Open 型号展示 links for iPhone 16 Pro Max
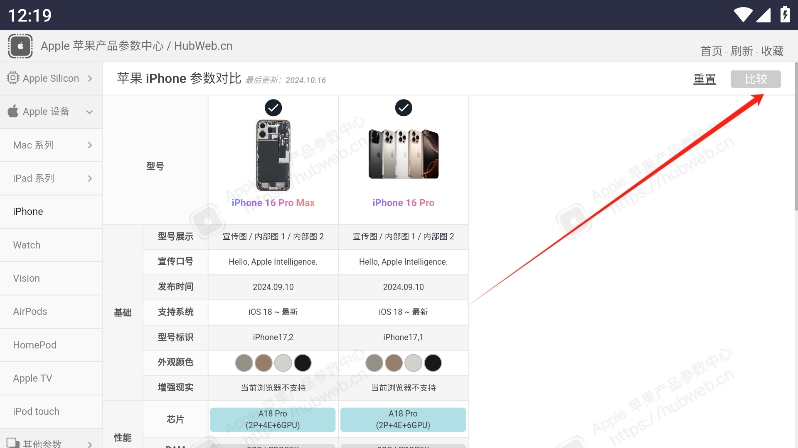Image resolution: width=798 pixels, height=448 pixels. pyautogui.click(x=273, y=237)
